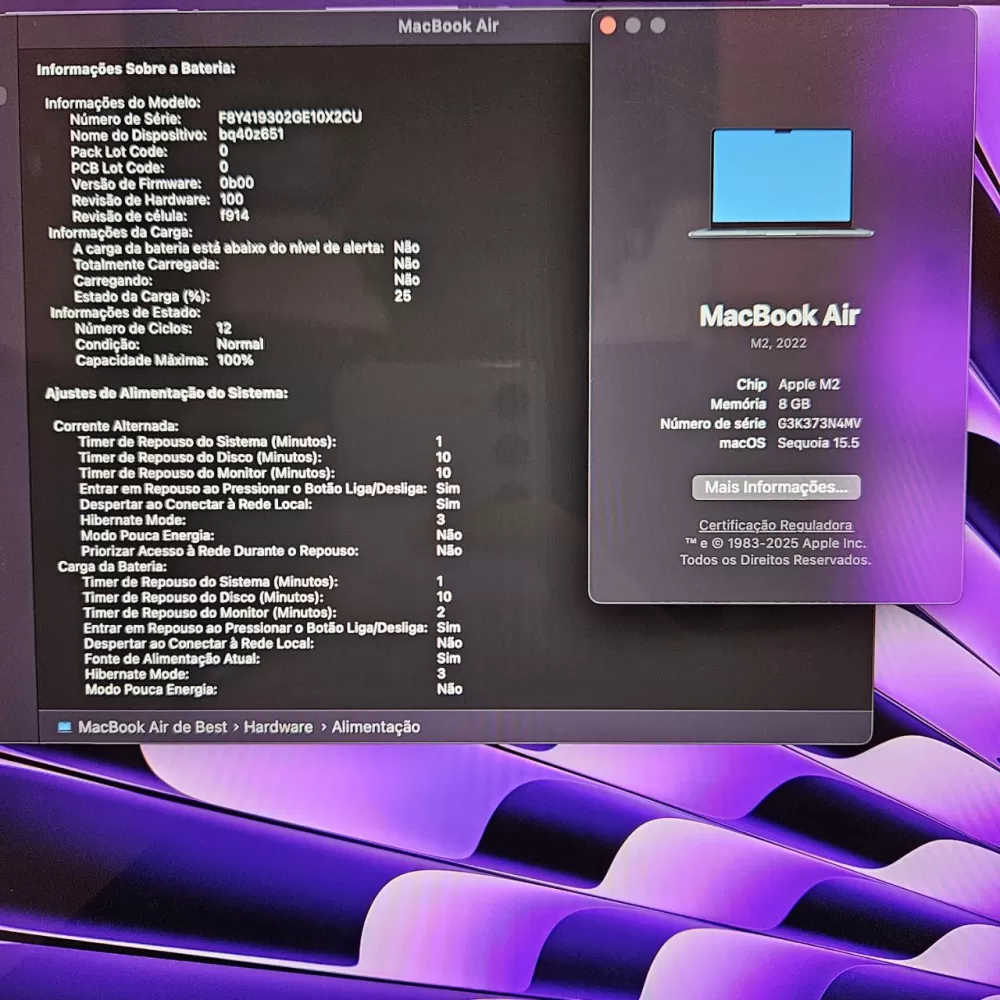Select battery serial number F8Y419302GE10X2CU

point(290,117)
